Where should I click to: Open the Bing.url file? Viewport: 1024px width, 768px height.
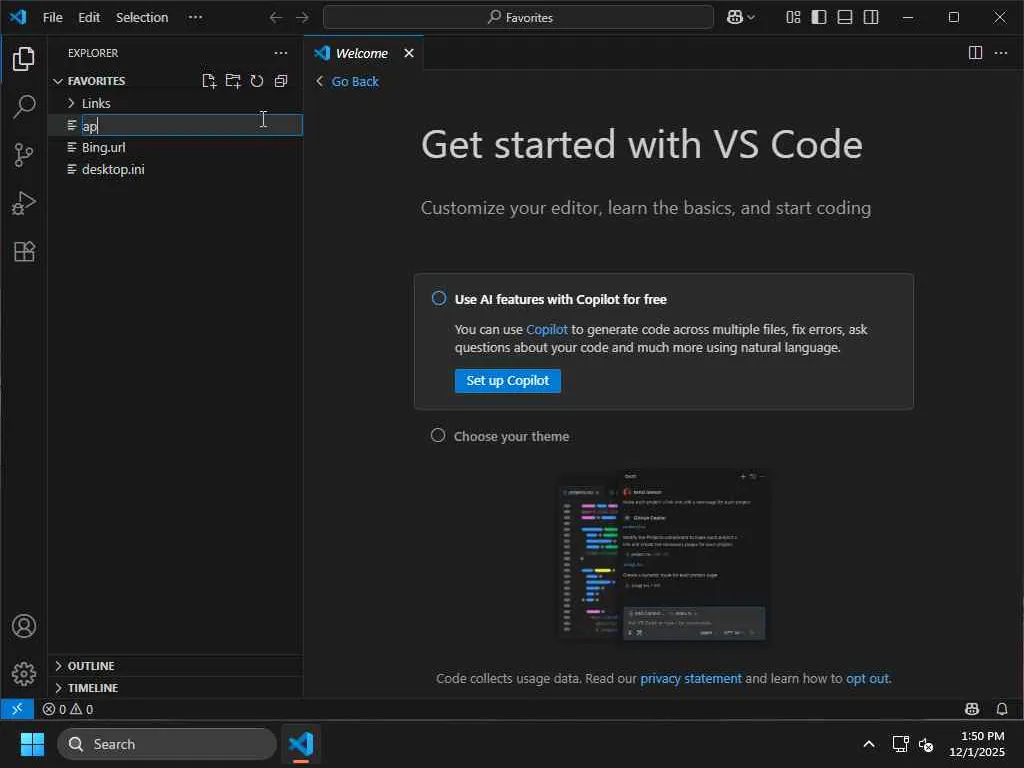pos(103,148)
